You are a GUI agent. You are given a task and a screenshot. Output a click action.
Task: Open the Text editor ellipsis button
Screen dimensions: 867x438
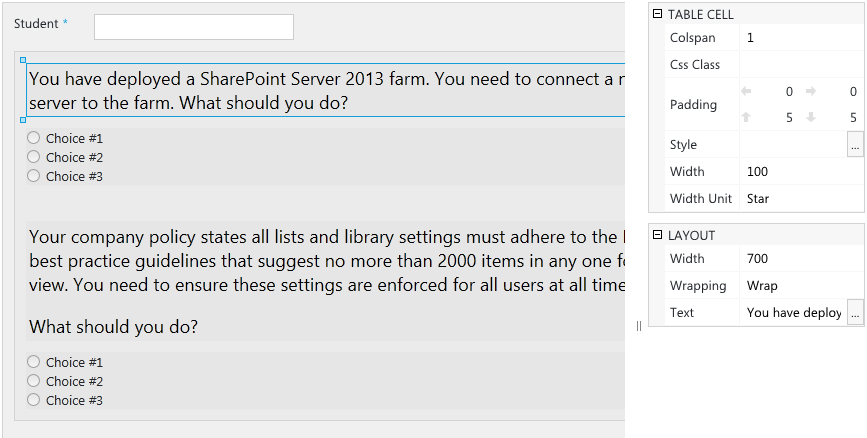855,312
